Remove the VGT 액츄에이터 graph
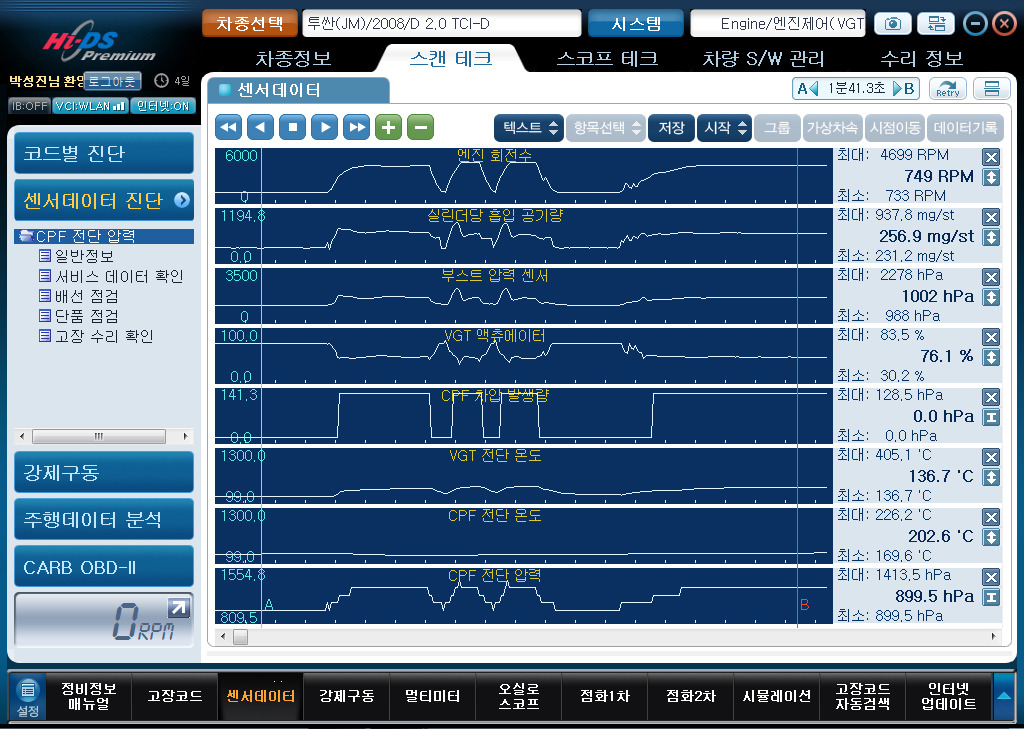The image size is (1024, 729). (x=991, y=337)
